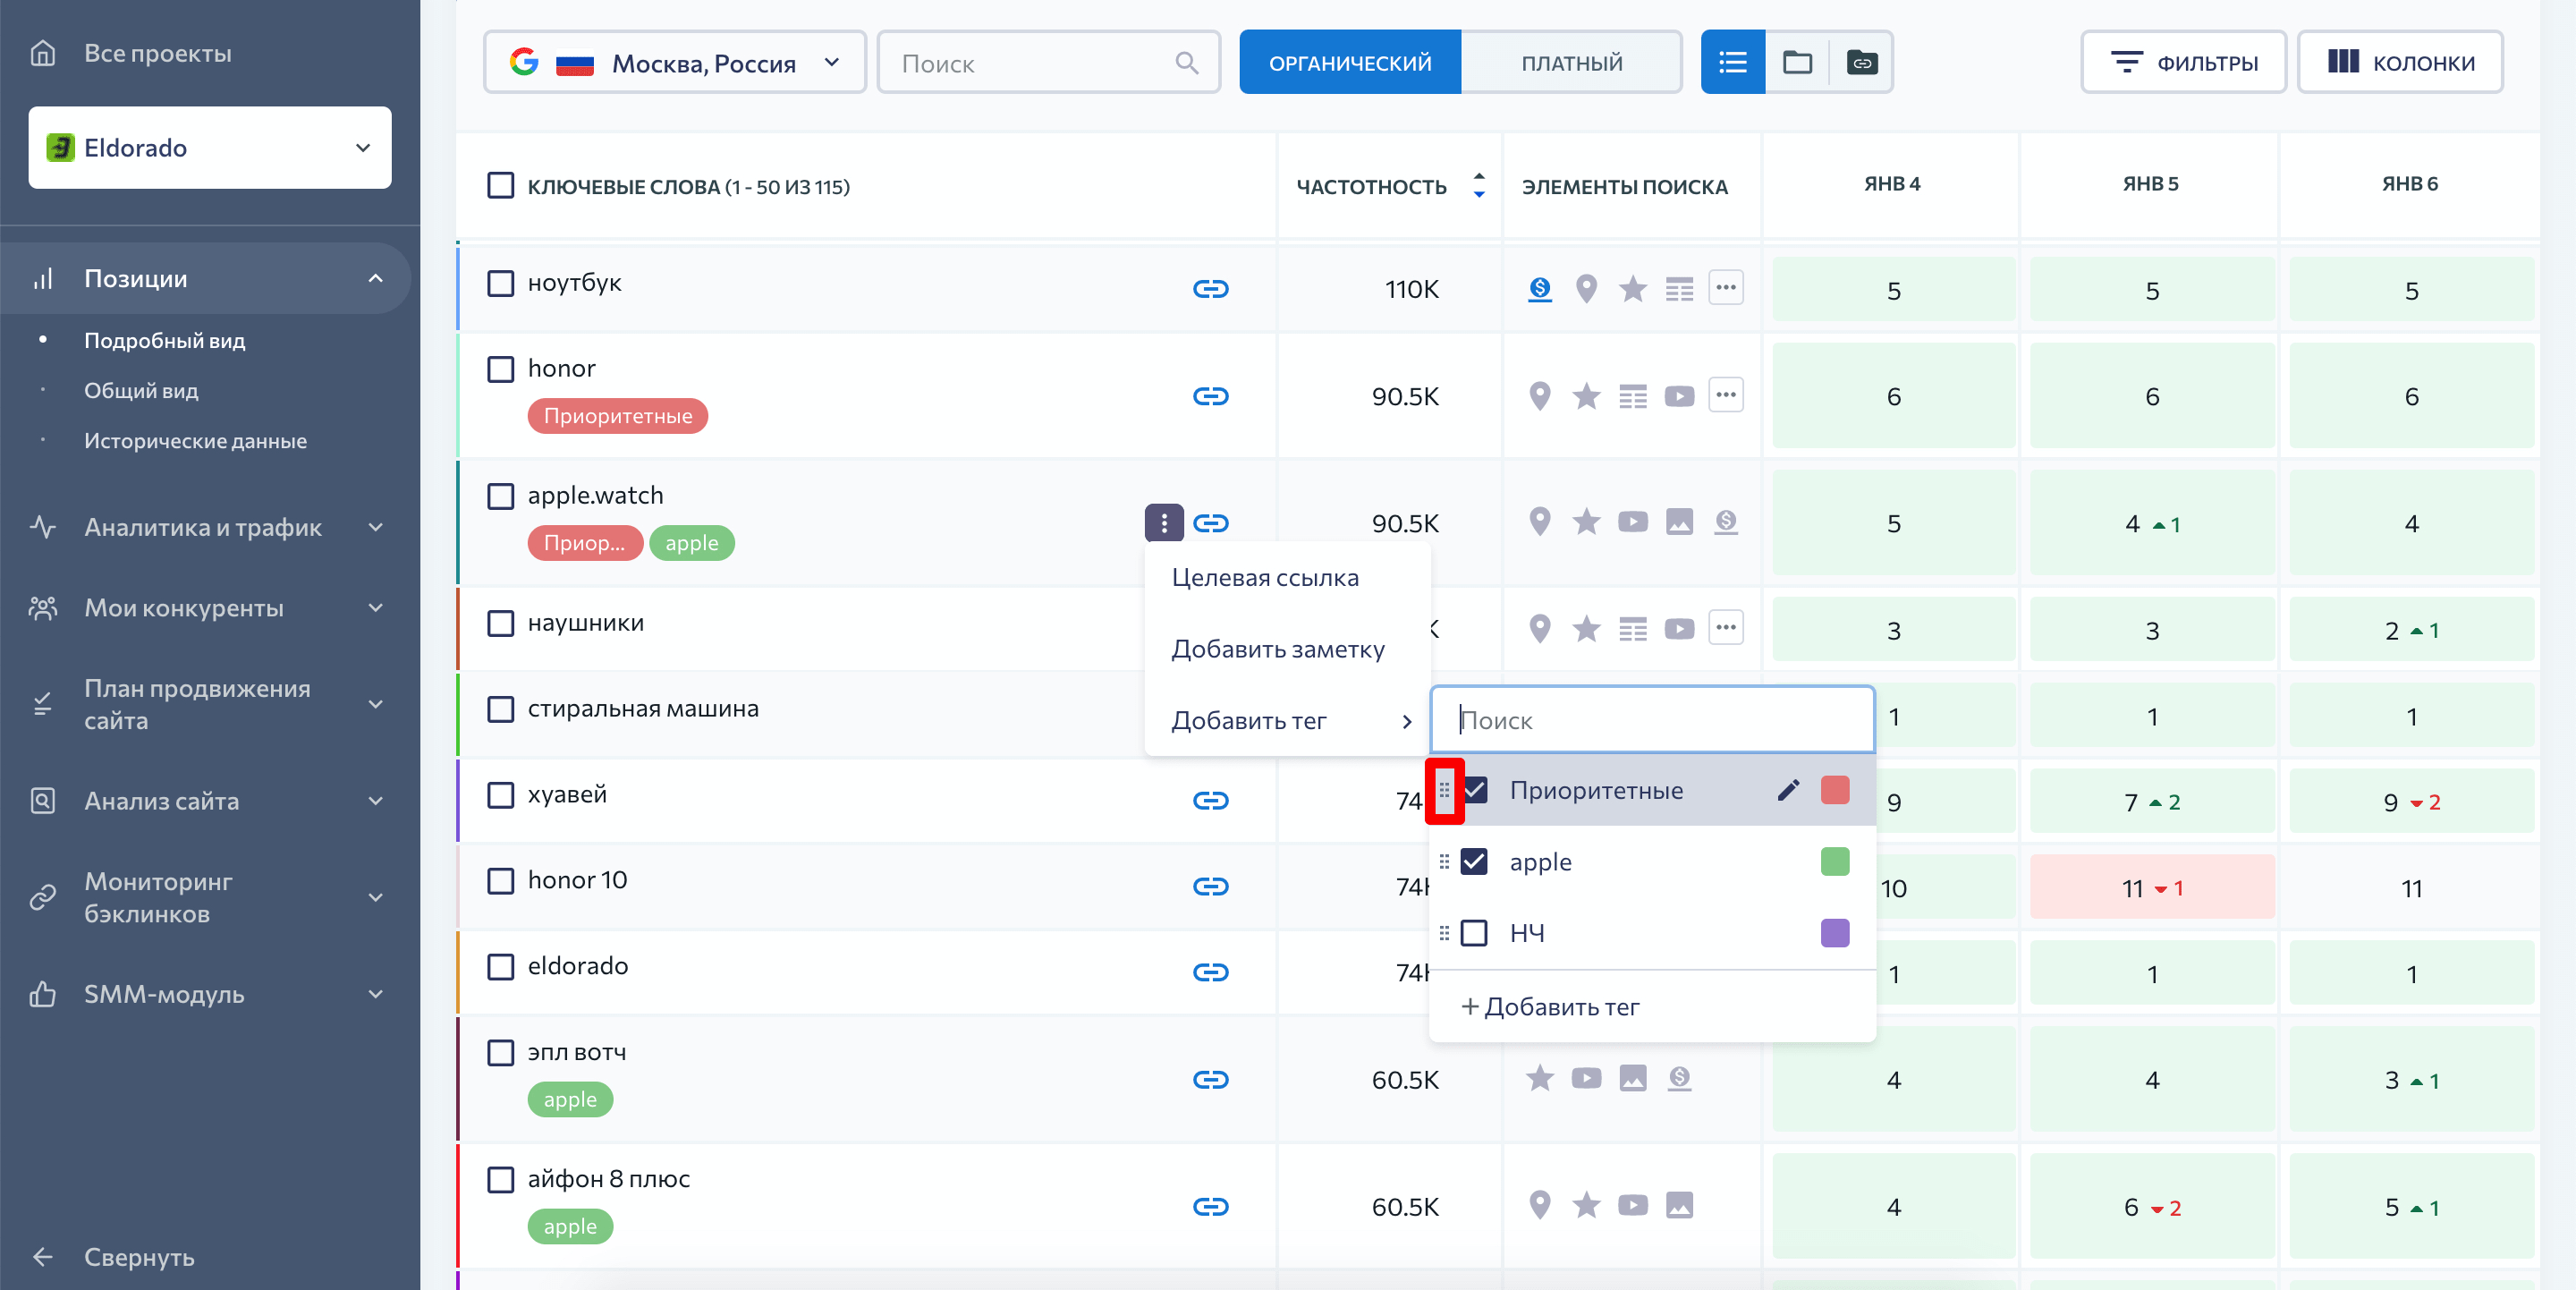Image resolution: width=2576 pixels, height=1290 pixels.
Task: Click + Добавить тег in tag popup
Action: (1550, 1007)
